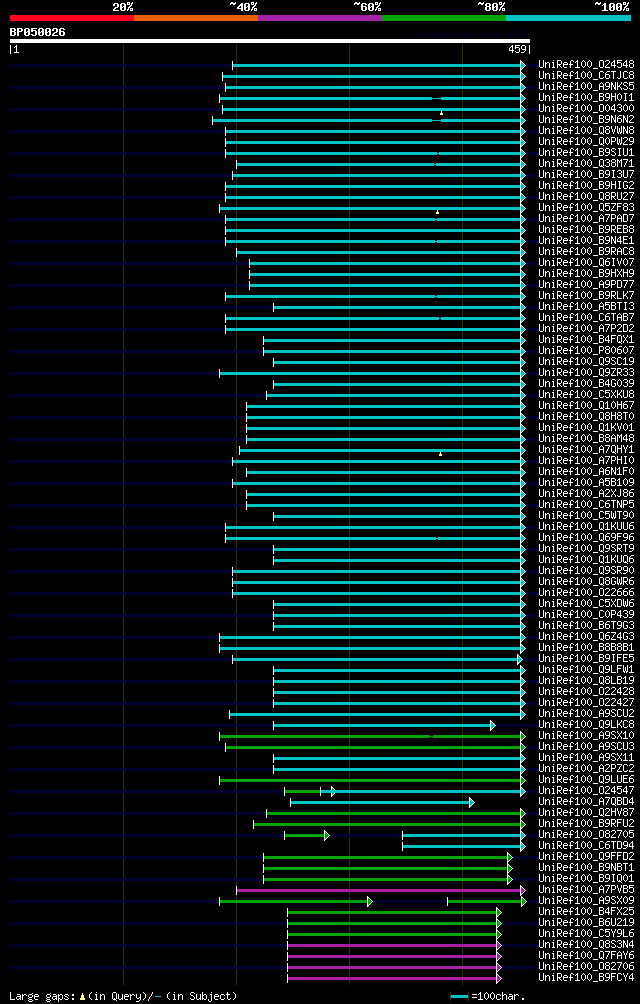Screen dimensions: 640x1004
Task: Click 'UniRef100_Q9LKC8'
Action: 586,725
